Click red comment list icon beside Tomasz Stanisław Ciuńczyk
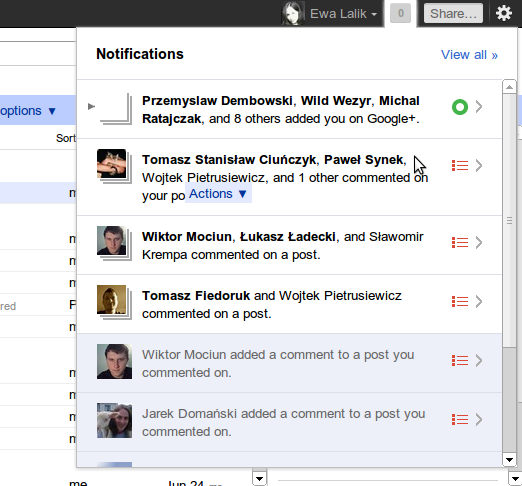 tap(460, 165)
